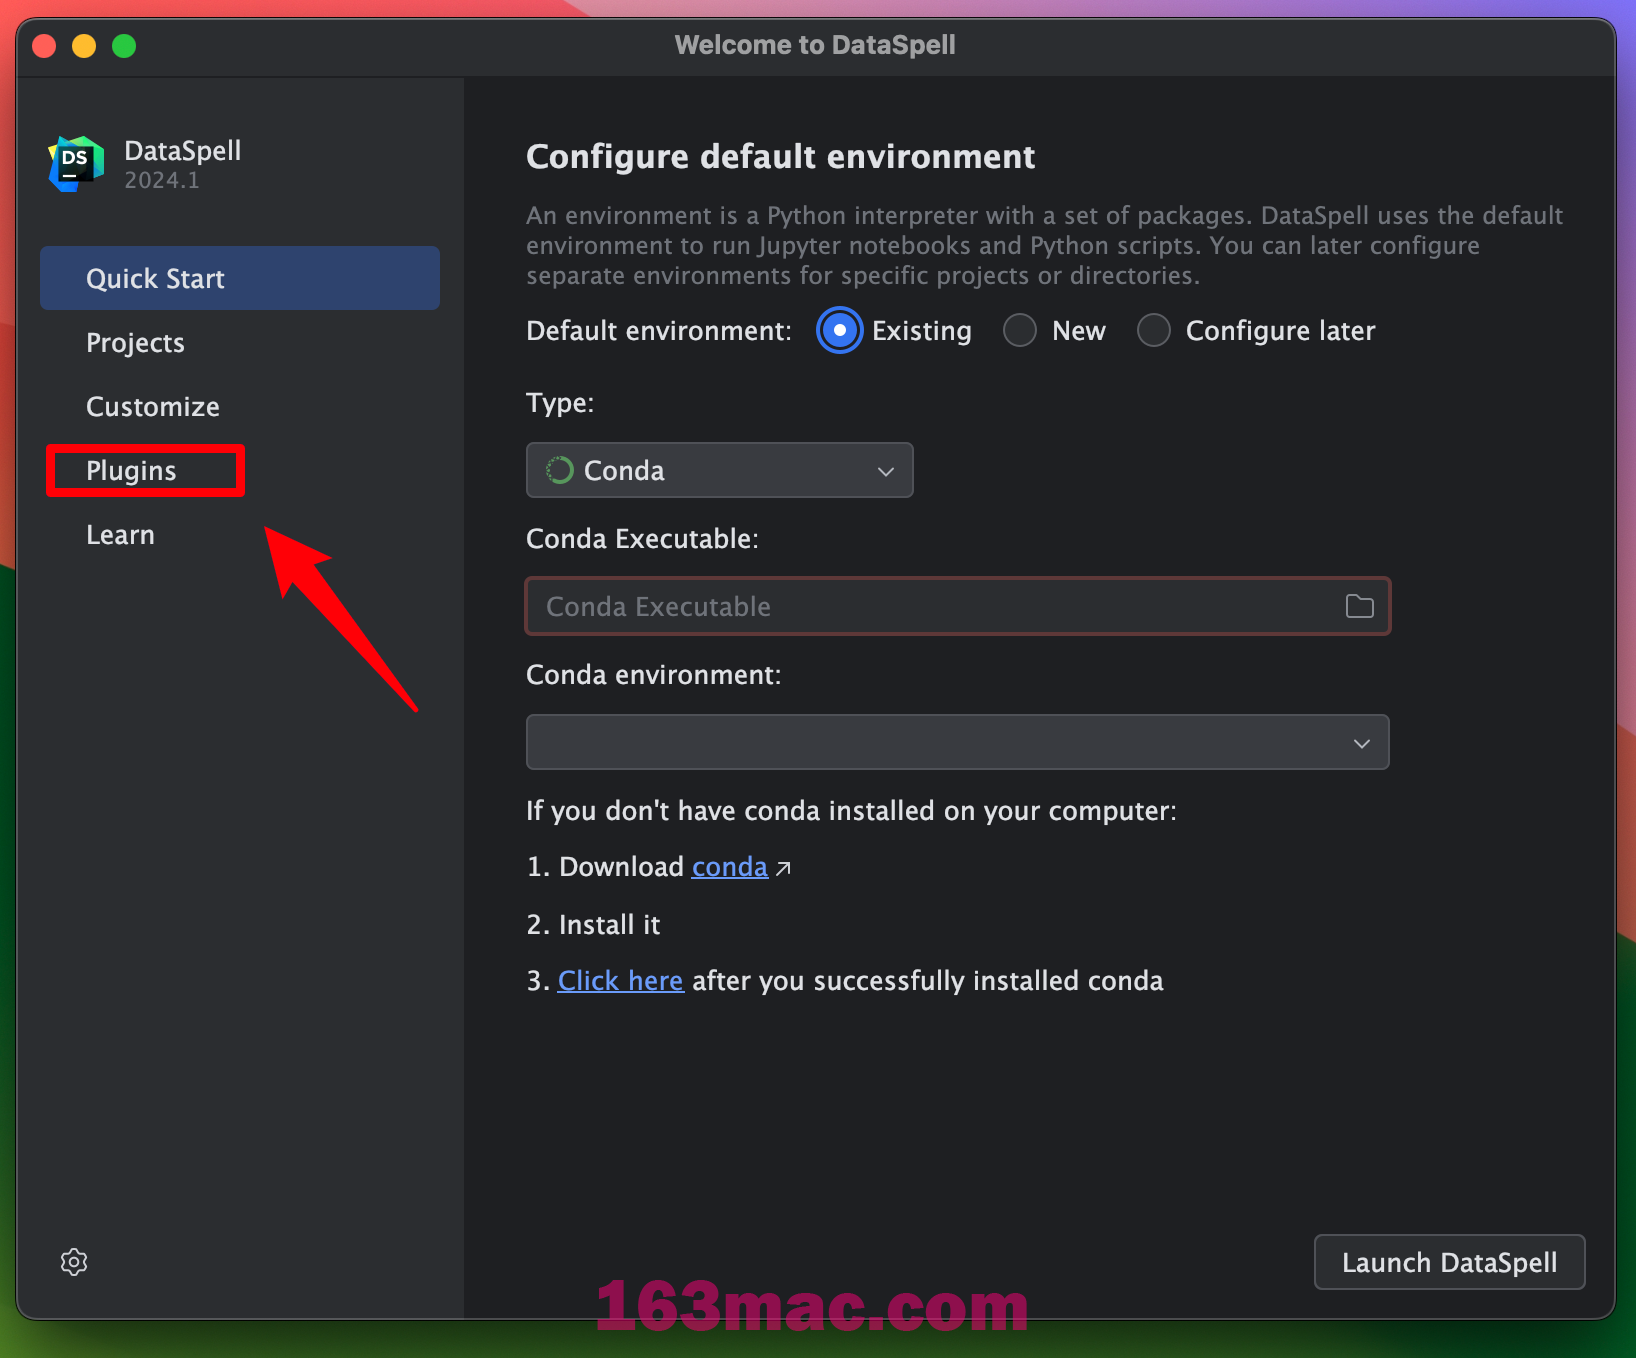Choose the New environment radio button
Screen dimensions: 1636x1358
pos(1020,330)
